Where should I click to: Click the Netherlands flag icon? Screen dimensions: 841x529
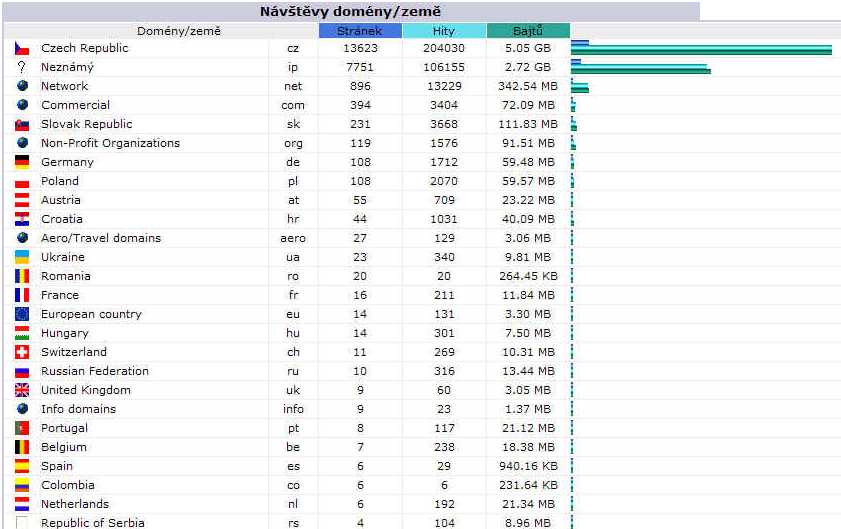click(x=22, y=504)
